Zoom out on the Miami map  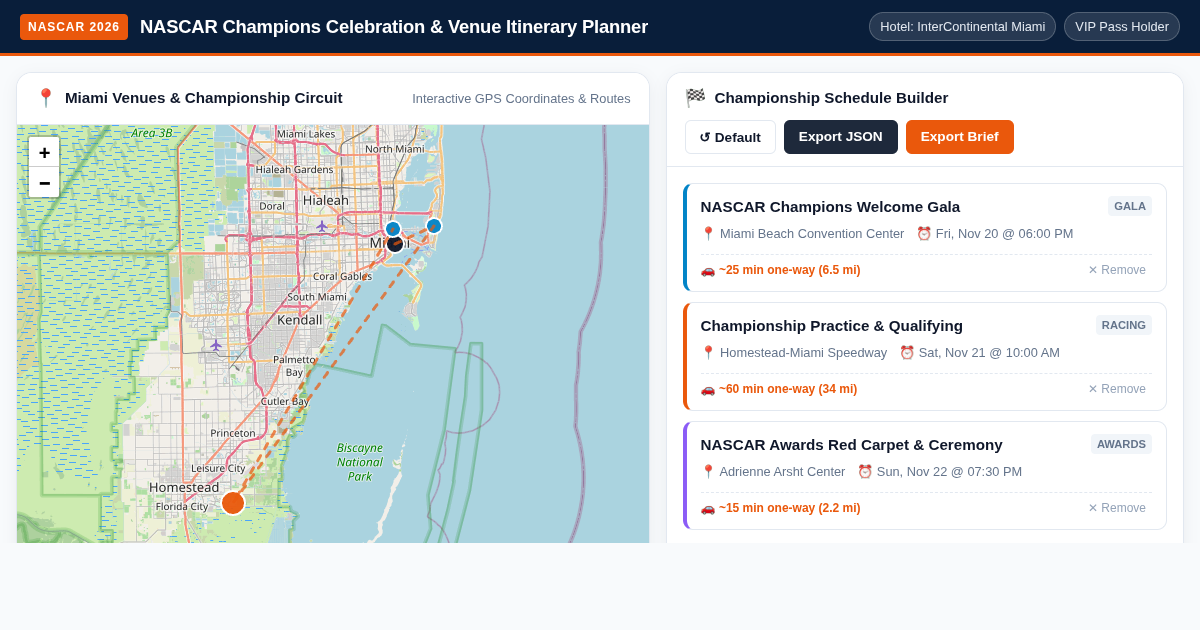point(44,183)
